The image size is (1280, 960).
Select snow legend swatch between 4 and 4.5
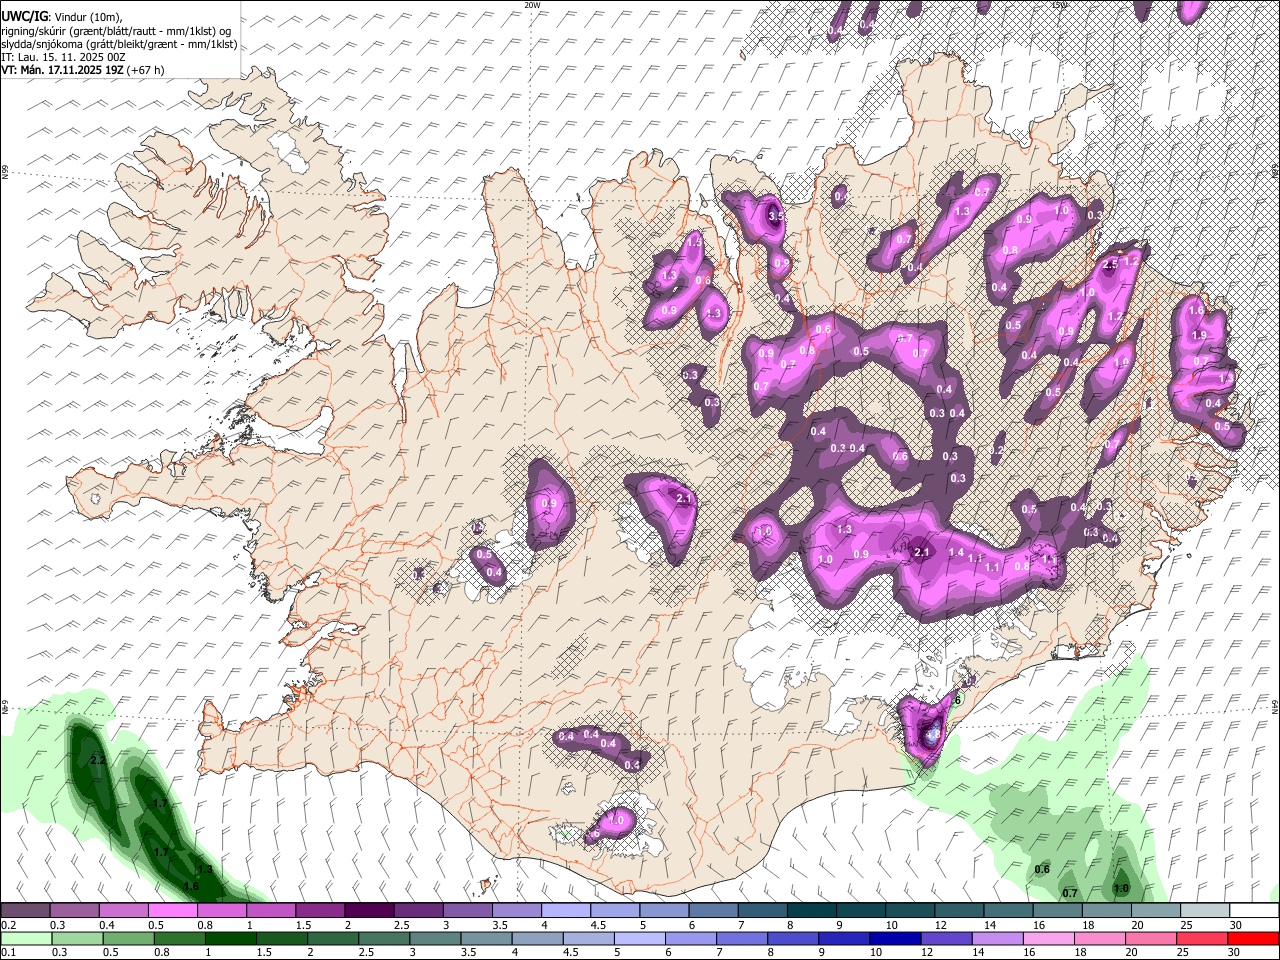coord(565,911)
